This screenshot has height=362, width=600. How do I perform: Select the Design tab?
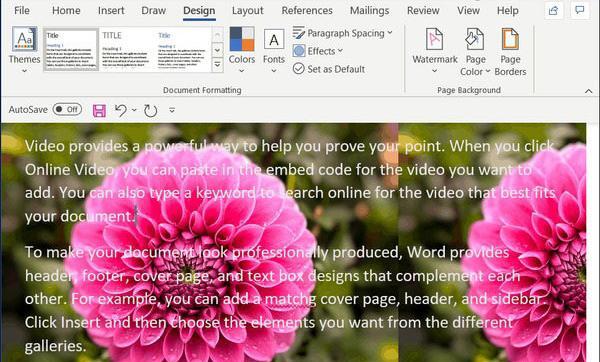pyautogui.click(x=199, y=11)
